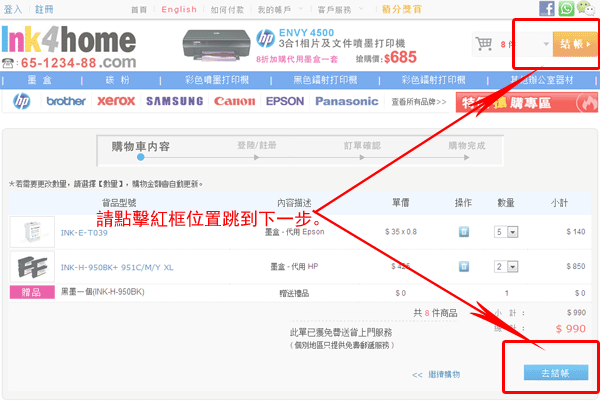
Task: Click the blue 去結帳 button
Action: click(556, 373)
